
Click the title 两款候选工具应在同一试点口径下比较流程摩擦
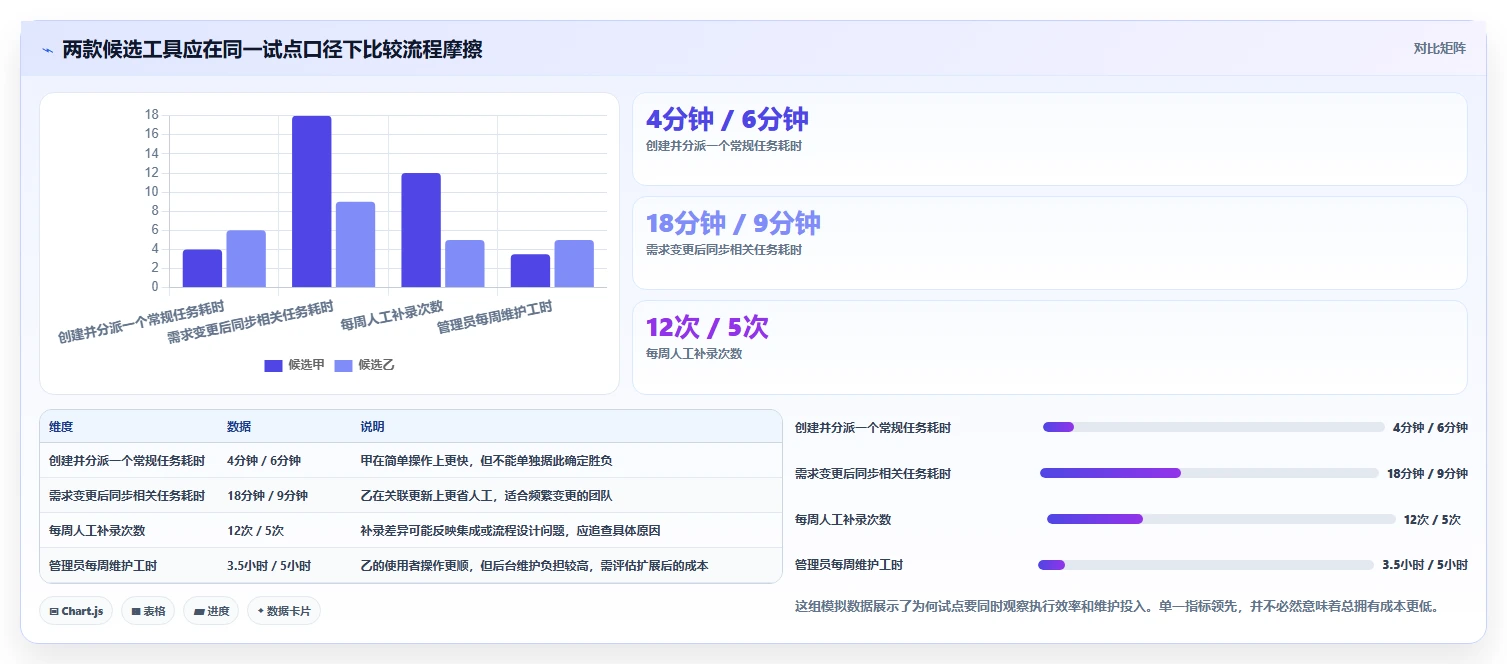(272, 49)
